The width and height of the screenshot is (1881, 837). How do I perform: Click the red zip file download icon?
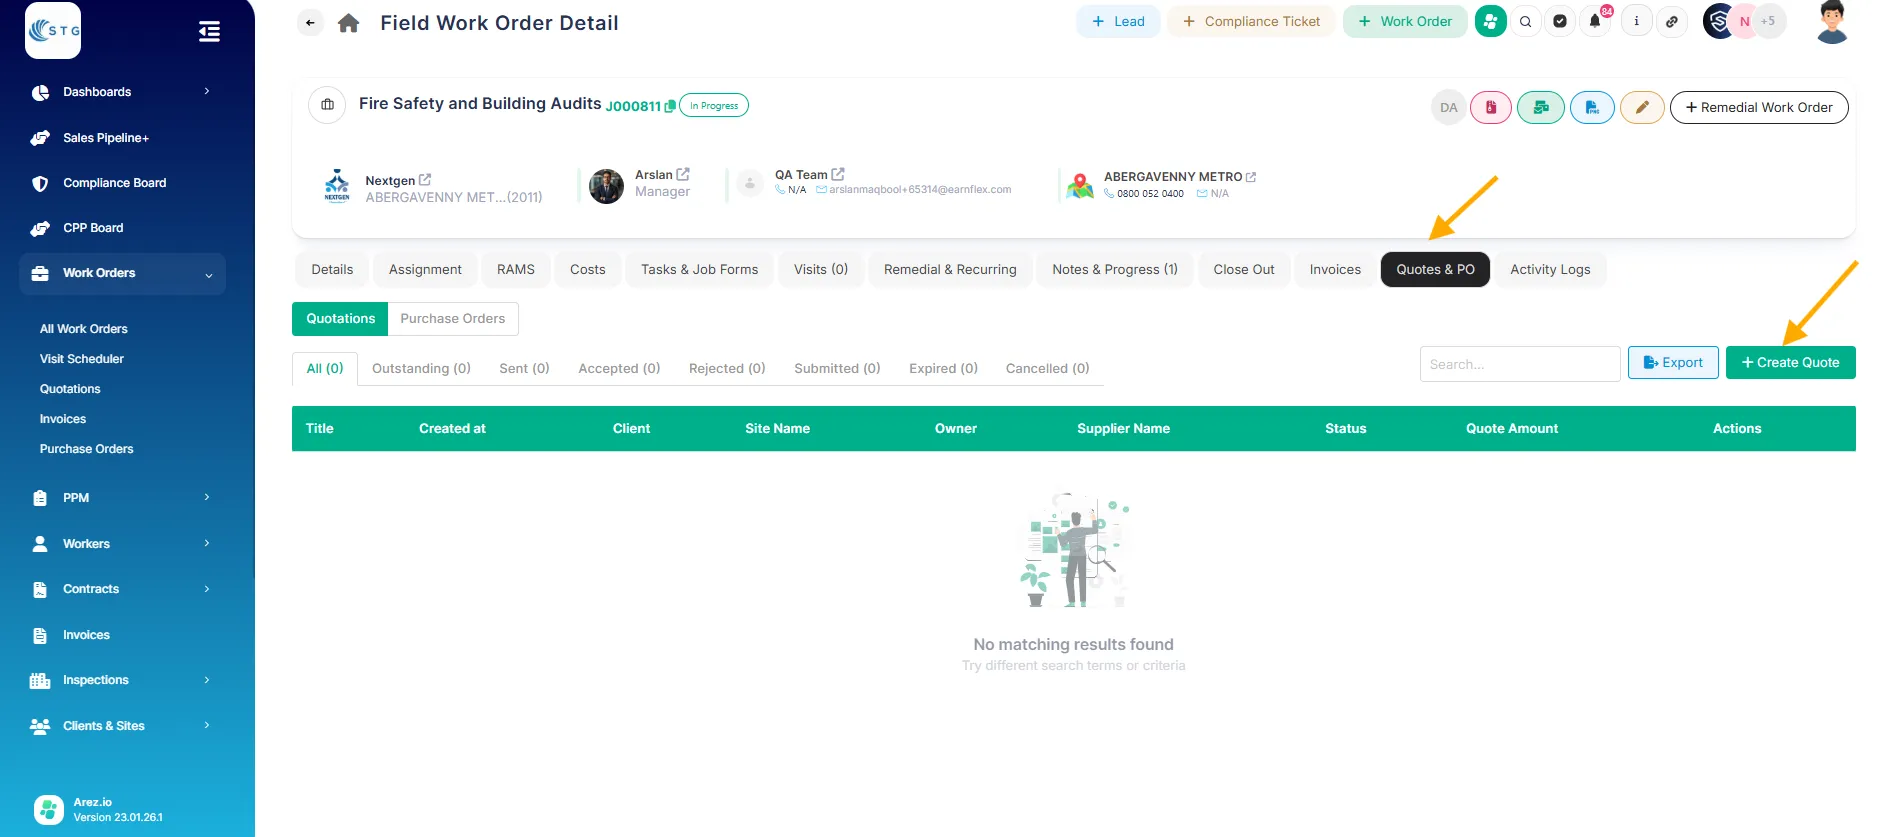(x=1491, y=107)
